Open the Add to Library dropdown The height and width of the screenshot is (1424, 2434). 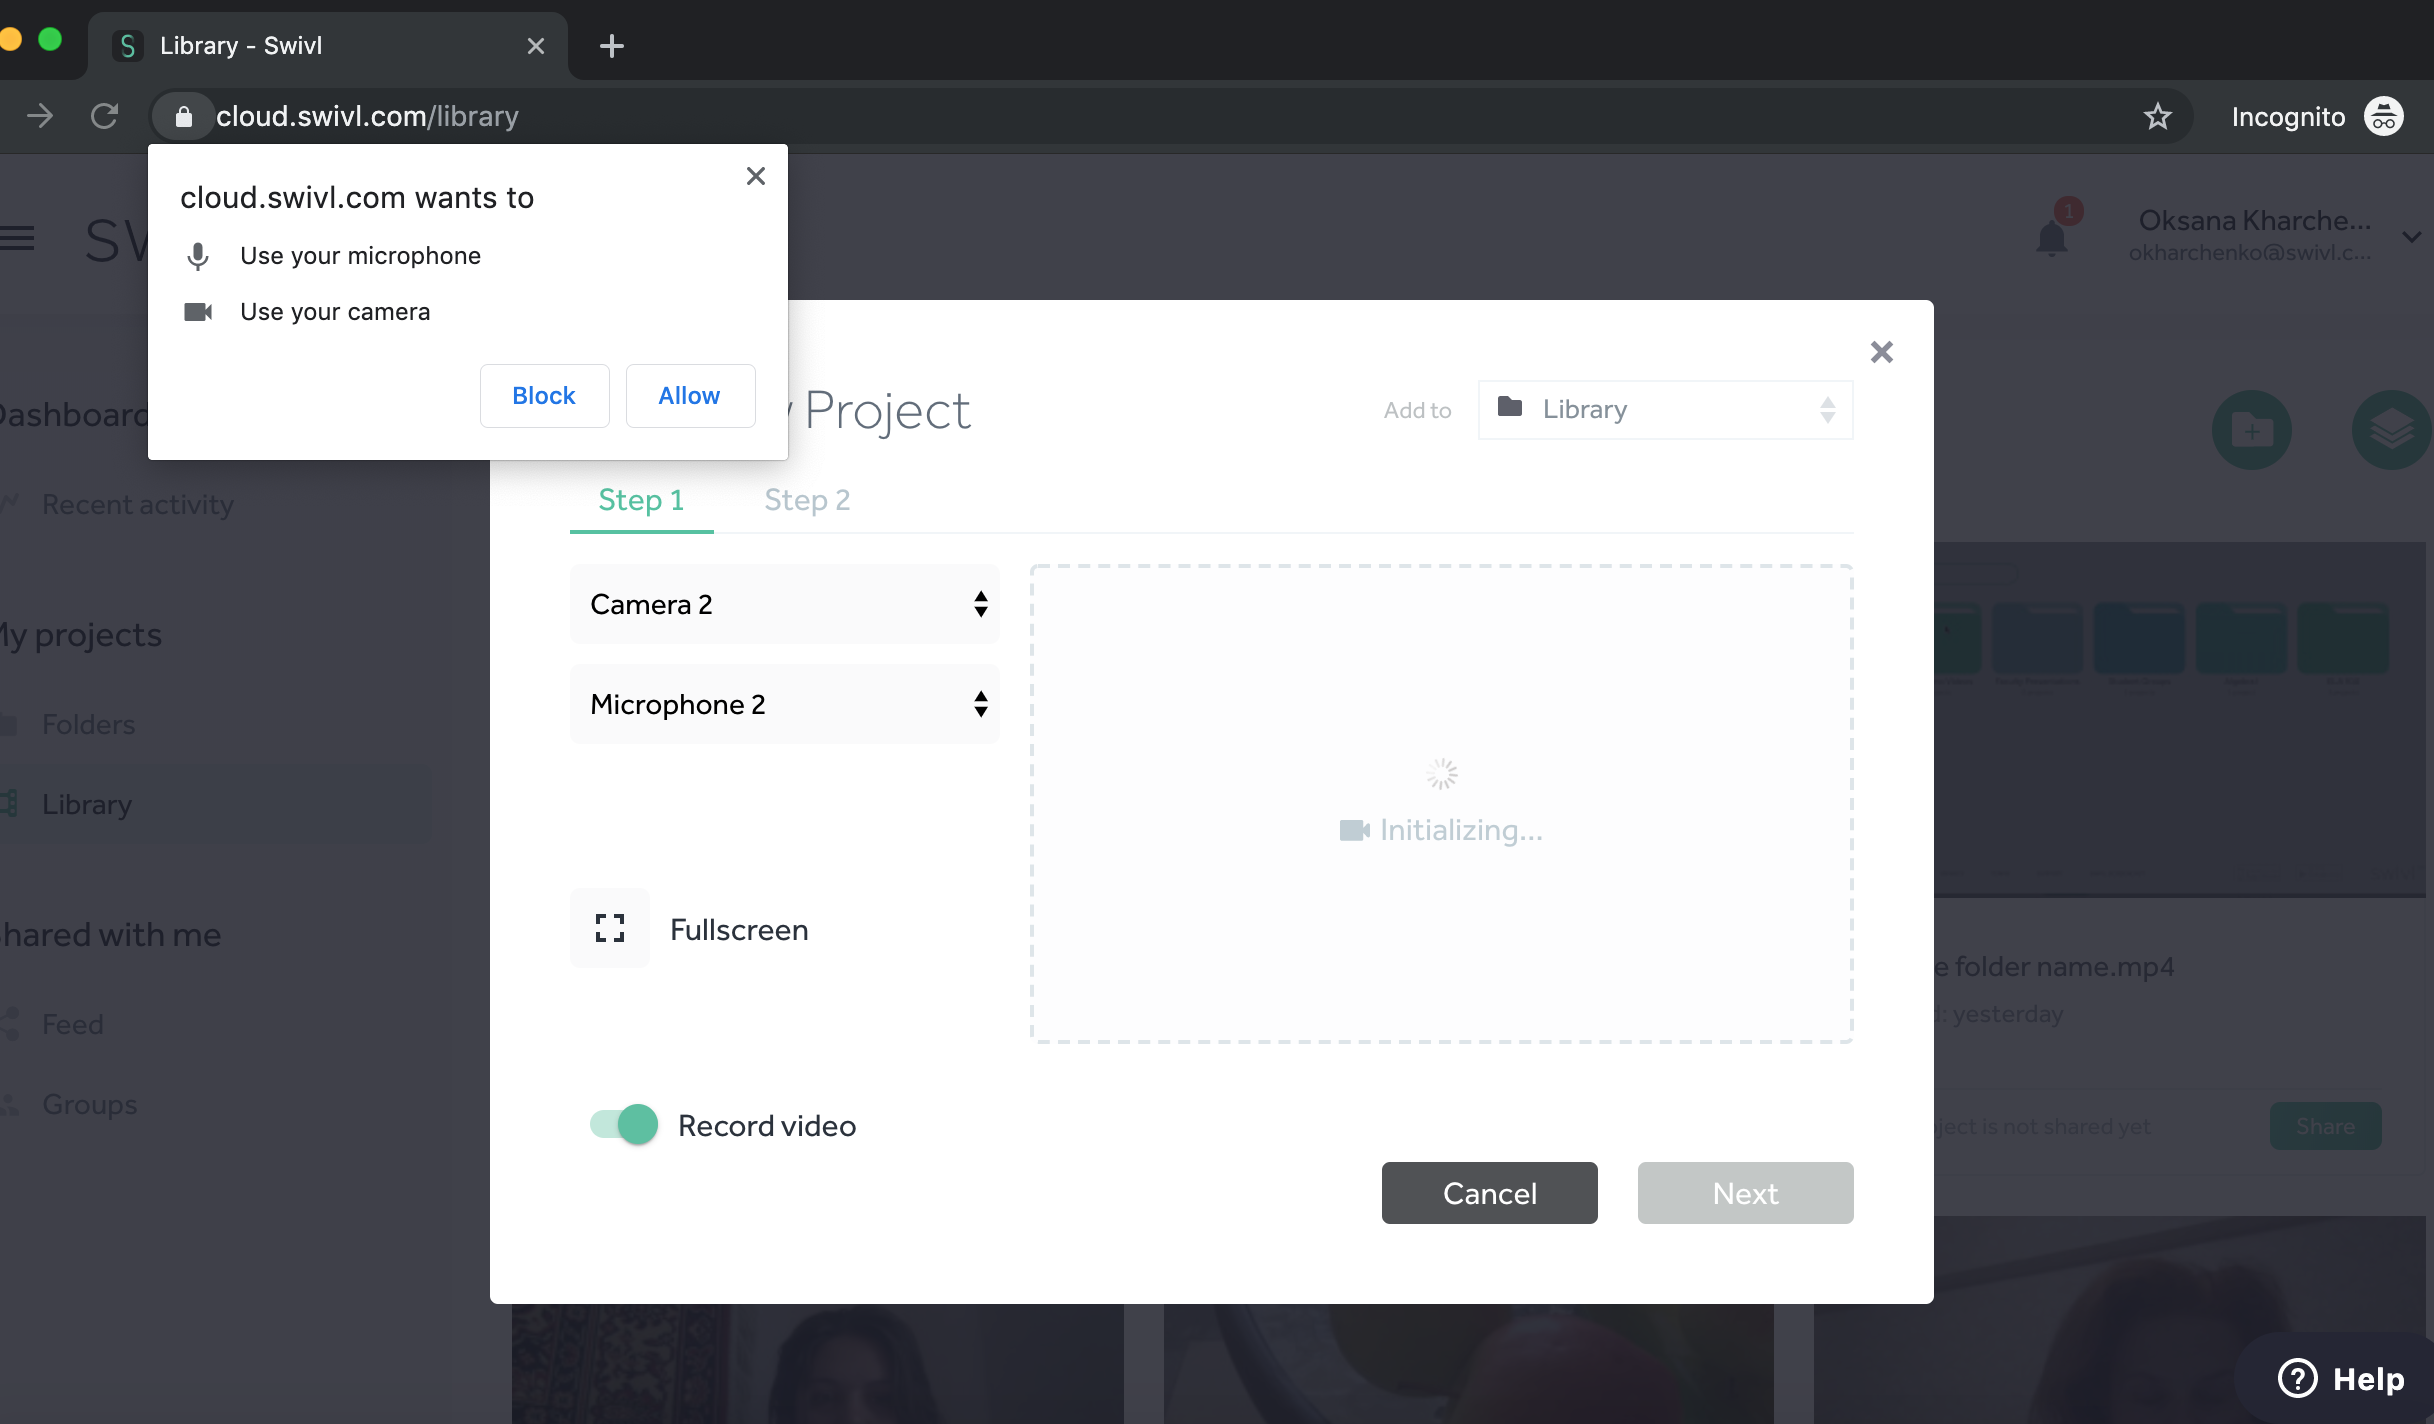(1665, 409)
